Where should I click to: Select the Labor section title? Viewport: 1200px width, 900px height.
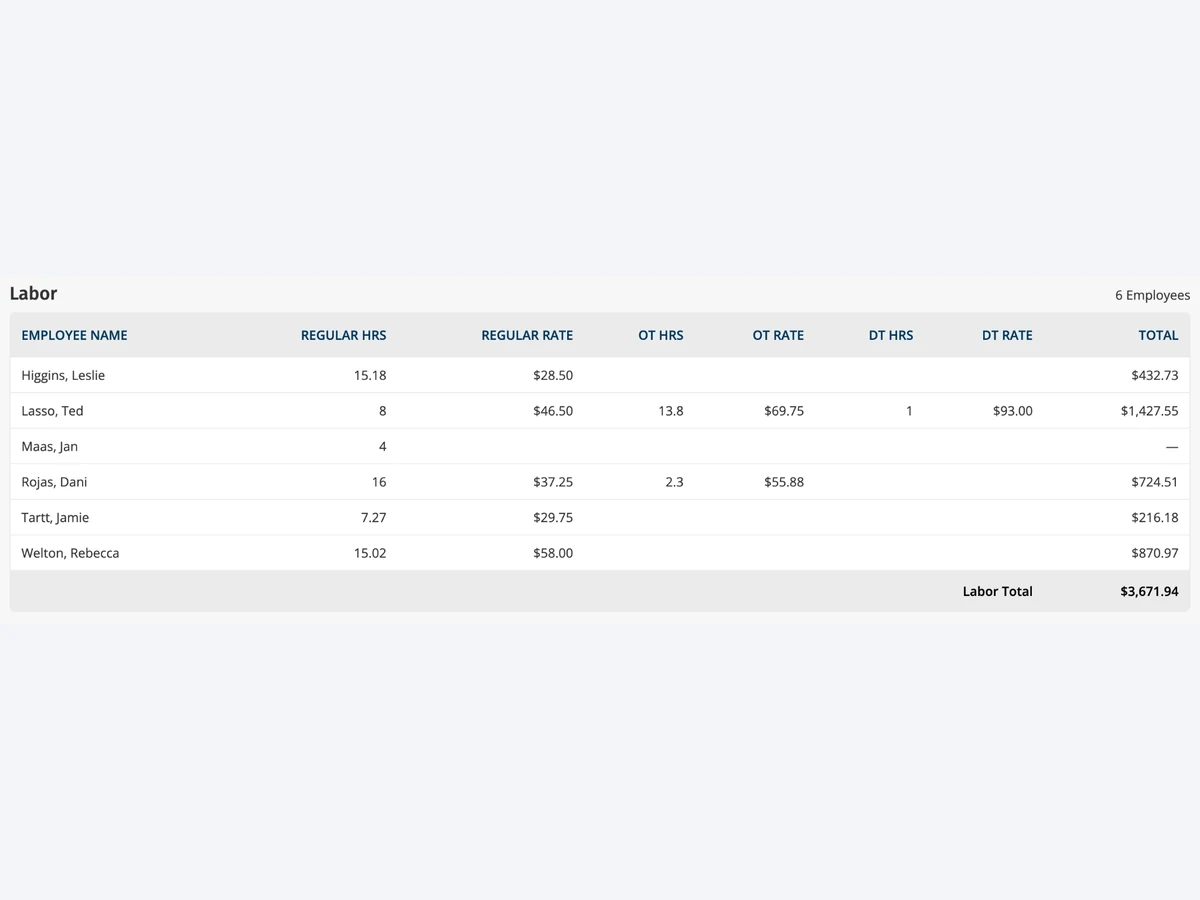click(x=33, y=293)
